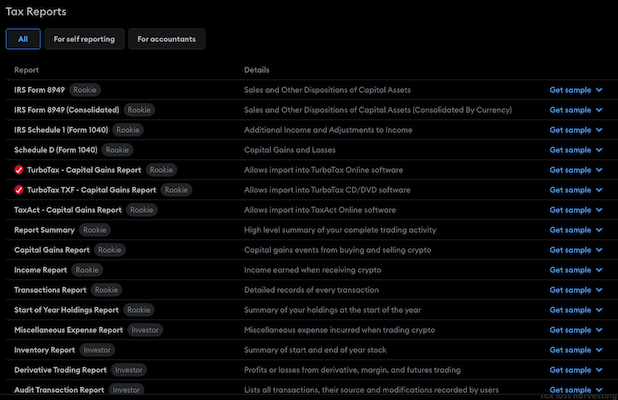
Task: Select the All filter tab
Action: coord(23,39)
